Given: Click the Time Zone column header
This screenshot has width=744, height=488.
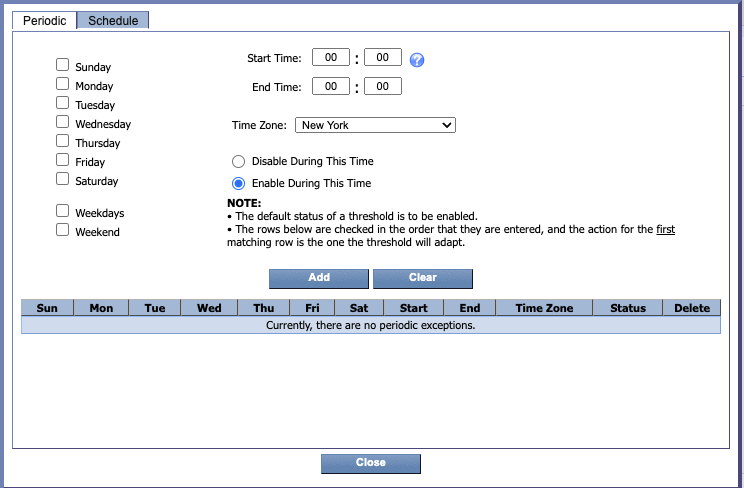Looking at the screenshot, I should click(x=544, y=308).
